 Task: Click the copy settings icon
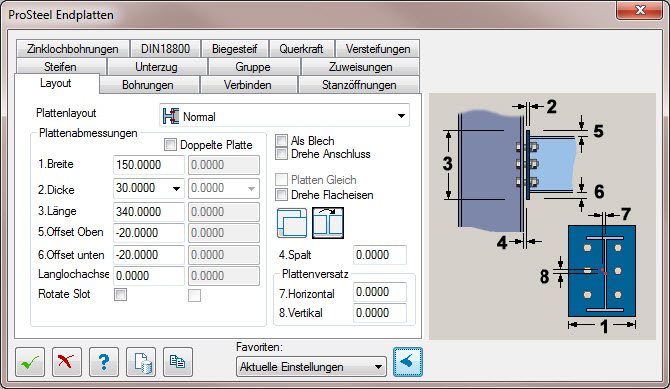coord(178,362)
